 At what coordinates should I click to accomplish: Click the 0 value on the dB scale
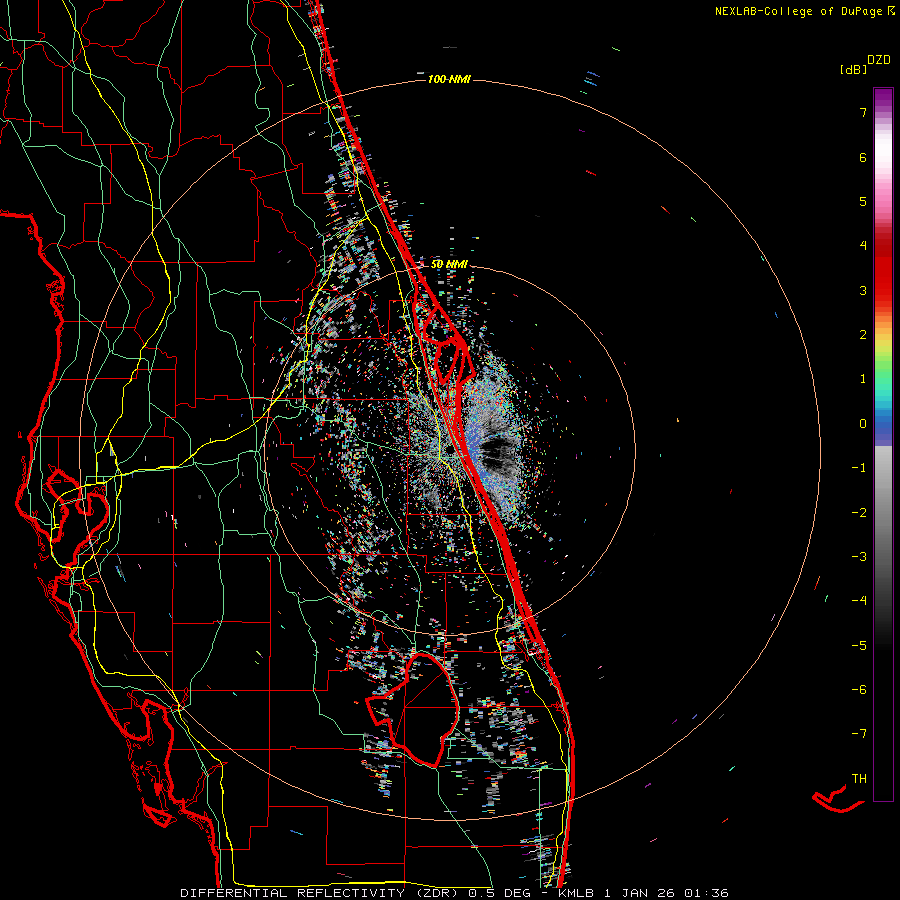[x=863, y=424]
